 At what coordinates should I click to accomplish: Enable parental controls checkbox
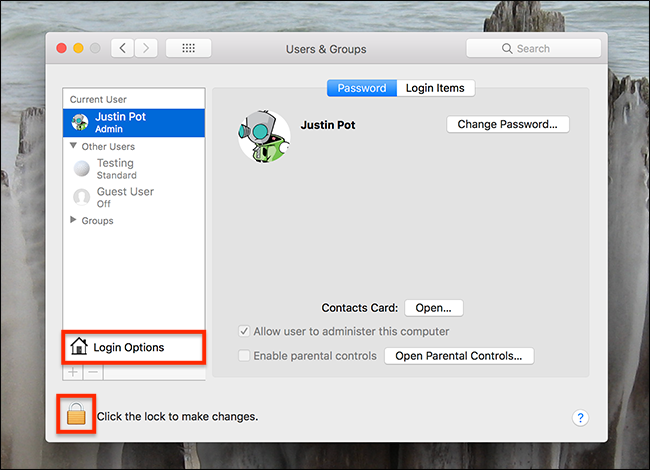pos(245,355)
